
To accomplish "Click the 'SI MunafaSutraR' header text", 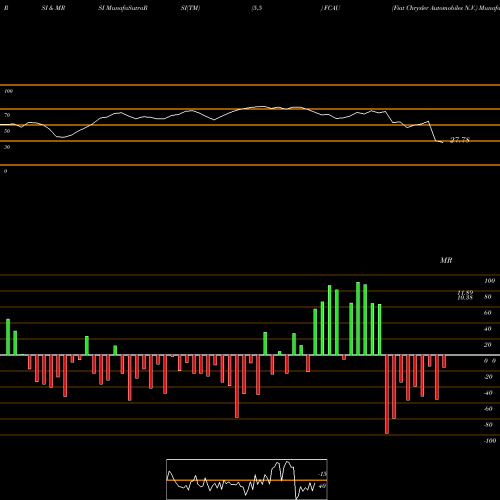I will click(x=123, y=8).
